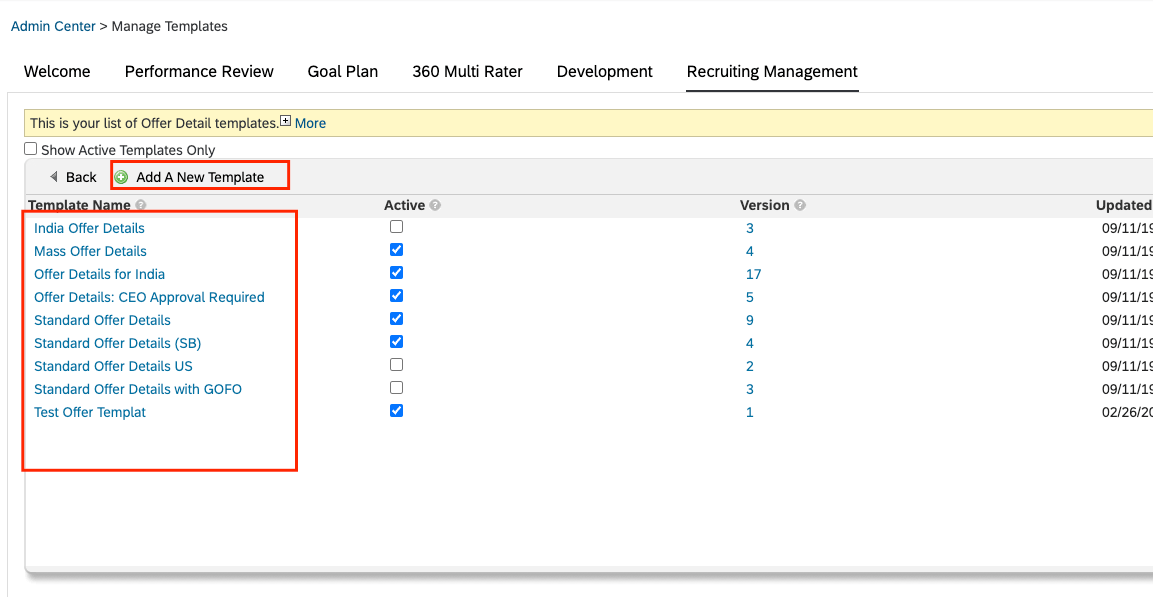Click the More link in yellow banner
The image size is (1153, 597).
[310, 124]
